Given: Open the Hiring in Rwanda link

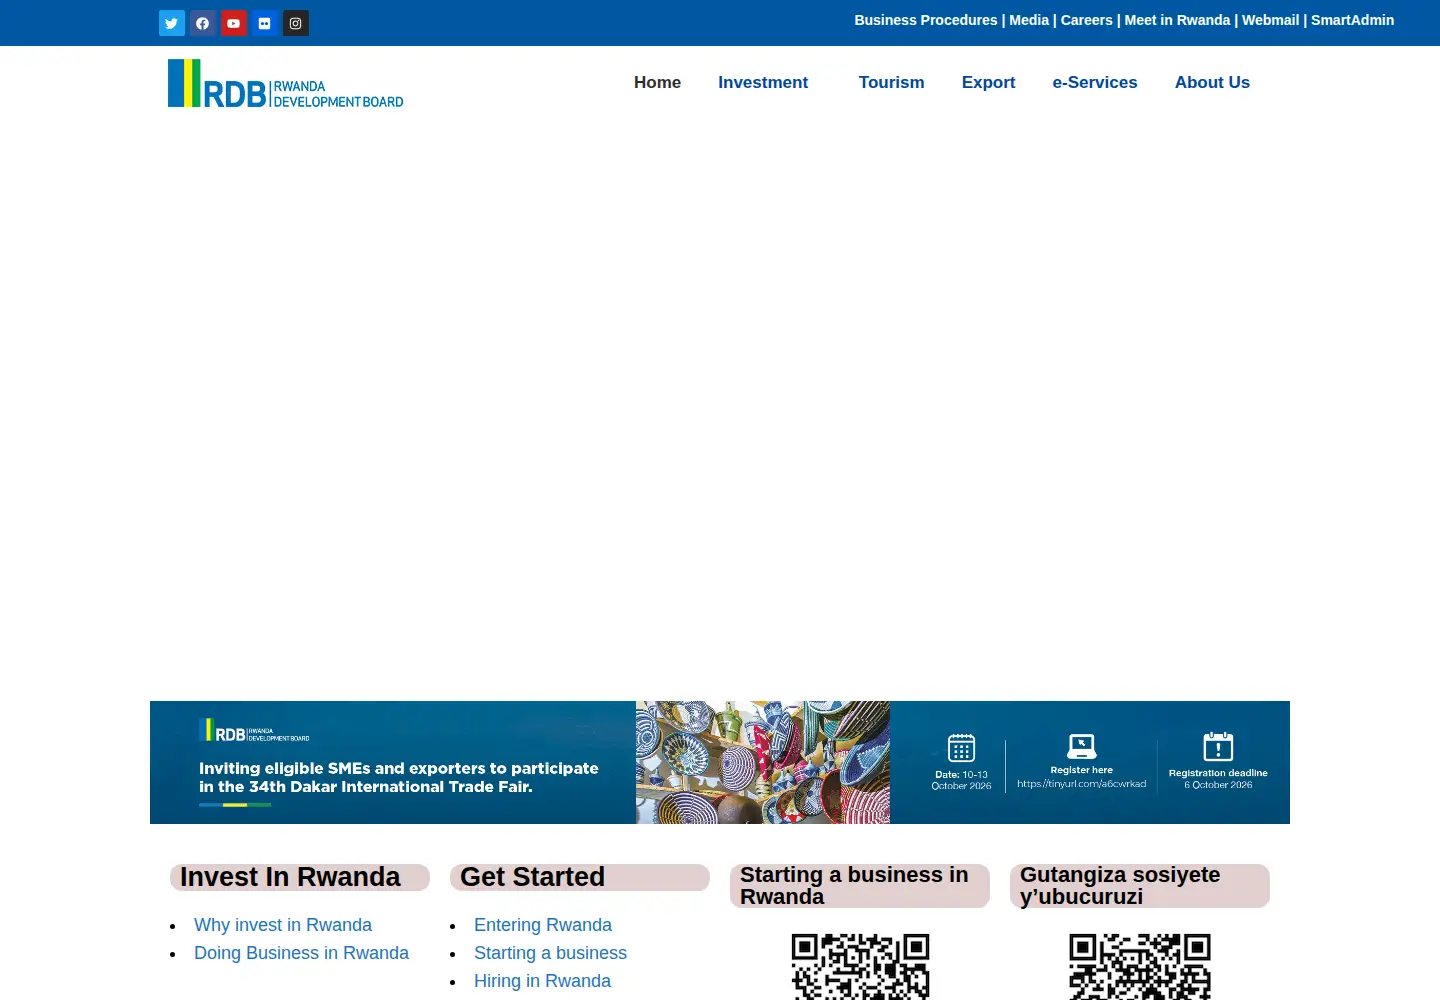Looking at the screenshot, I should tap(542, 981).
